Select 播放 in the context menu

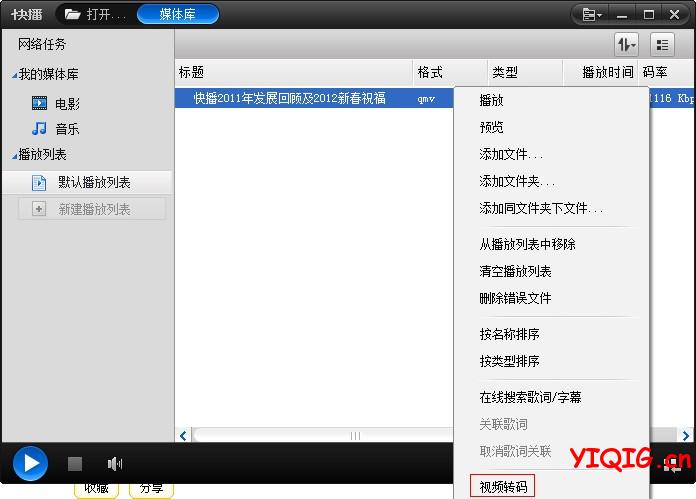tap(492, 100)
